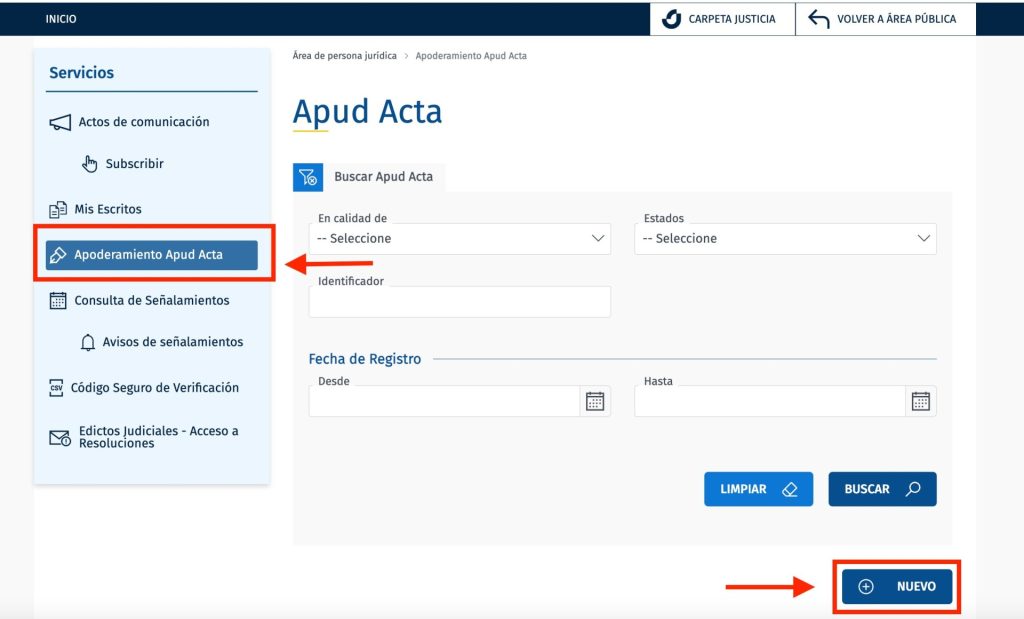Click the Actos de comunicación megaphone icon
This screenshot has height=619, width=1024.
[x=60, y=121]
